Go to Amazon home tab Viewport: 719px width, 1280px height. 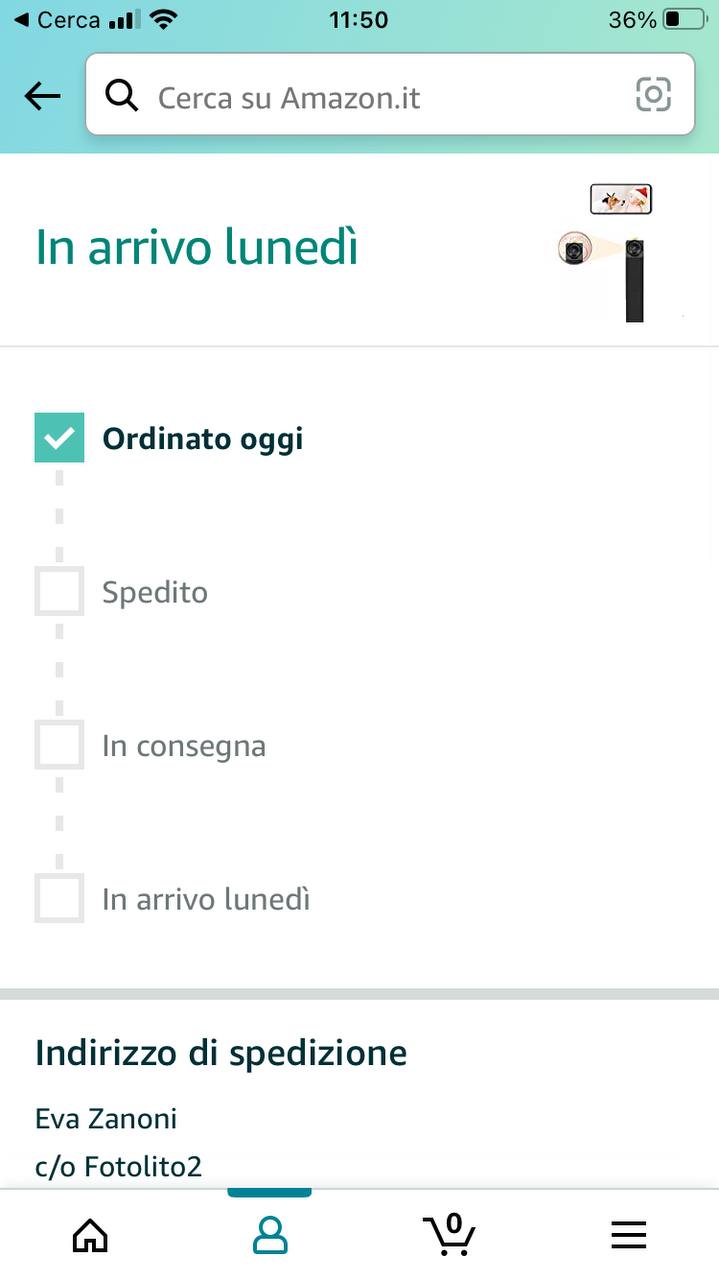click(90, 1236)
